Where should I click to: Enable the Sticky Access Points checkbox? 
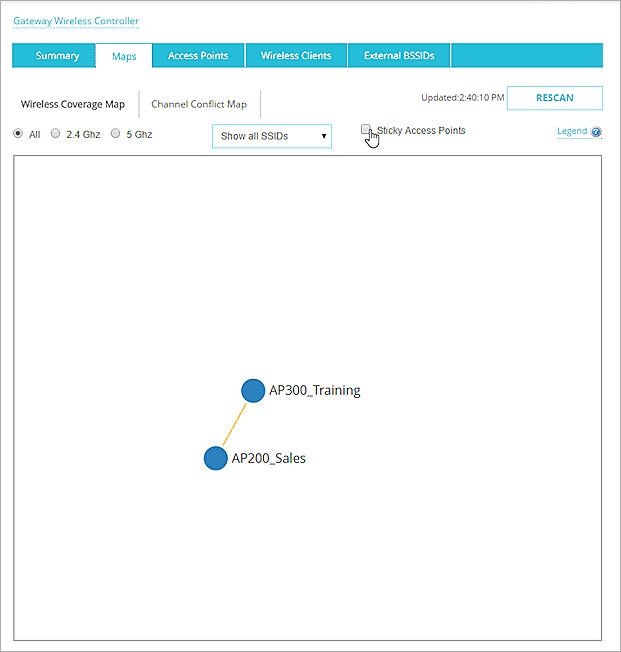point(366,129)
